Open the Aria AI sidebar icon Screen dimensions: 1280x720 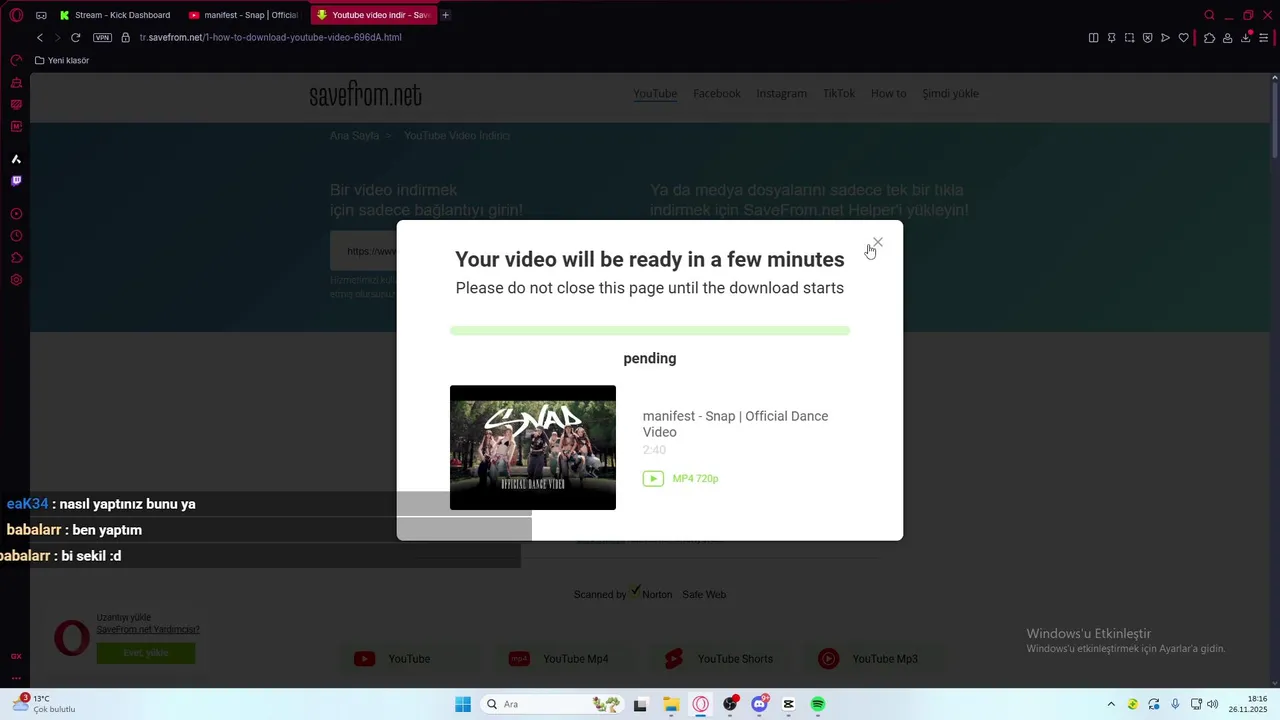click(16, 159)
